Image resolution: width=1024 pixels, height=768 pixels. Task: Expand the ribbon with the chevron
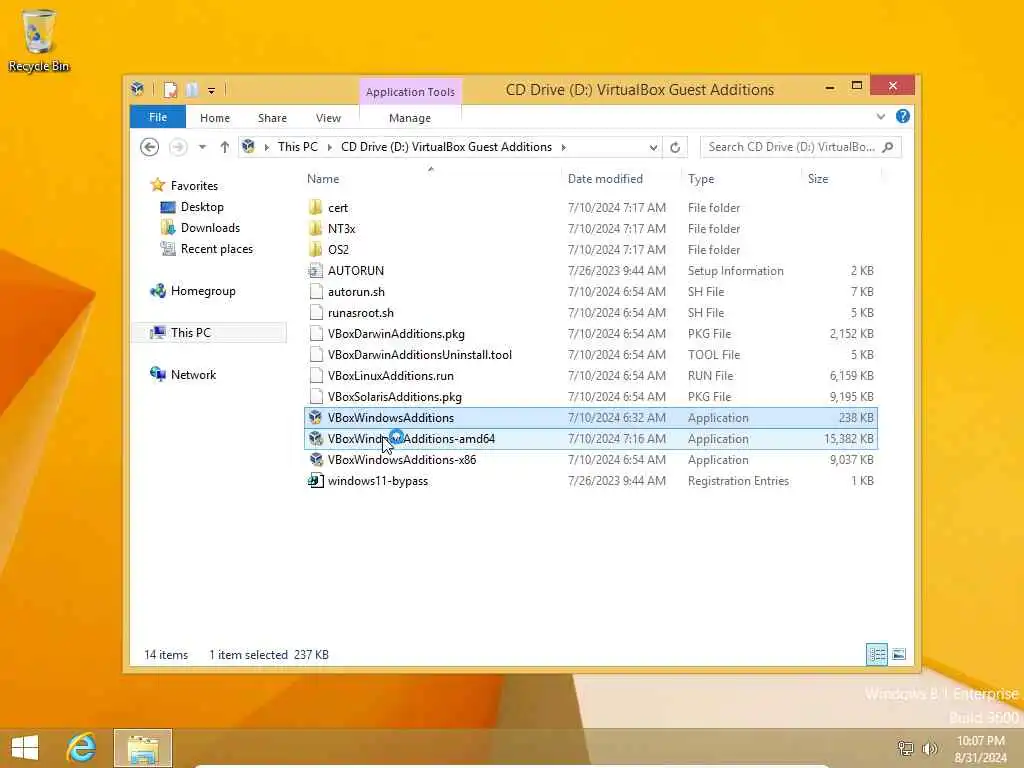(x=881, y=117)
